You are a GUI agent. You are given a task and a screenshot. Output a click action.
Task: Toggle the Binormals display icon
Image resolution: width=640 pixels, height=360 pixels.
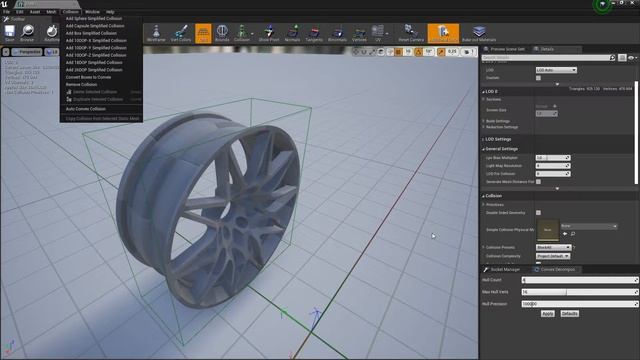(x=337, y=33)
